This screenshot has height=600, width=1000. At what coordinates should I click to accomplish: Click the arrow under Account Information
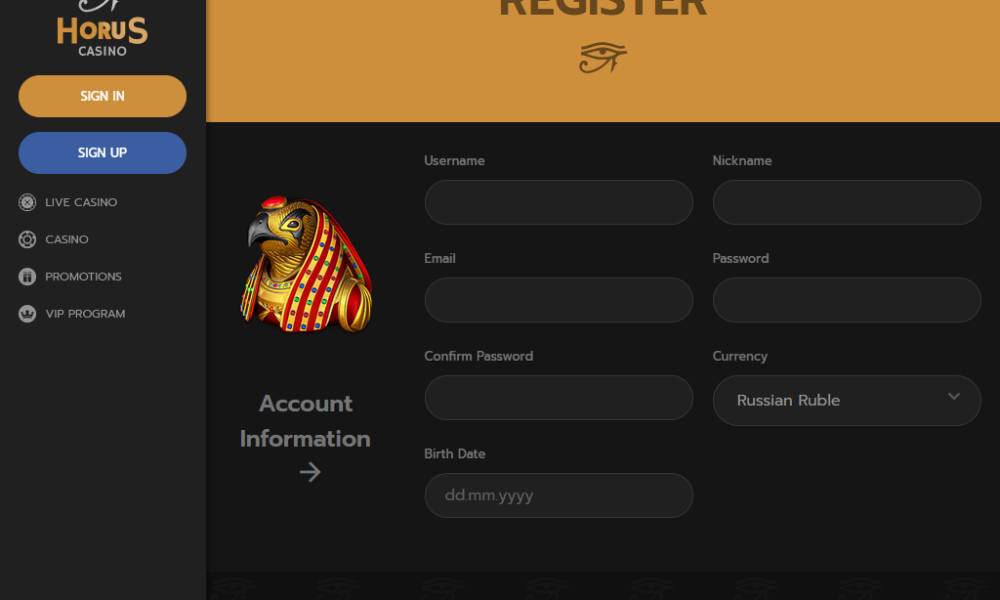[310, 472]
